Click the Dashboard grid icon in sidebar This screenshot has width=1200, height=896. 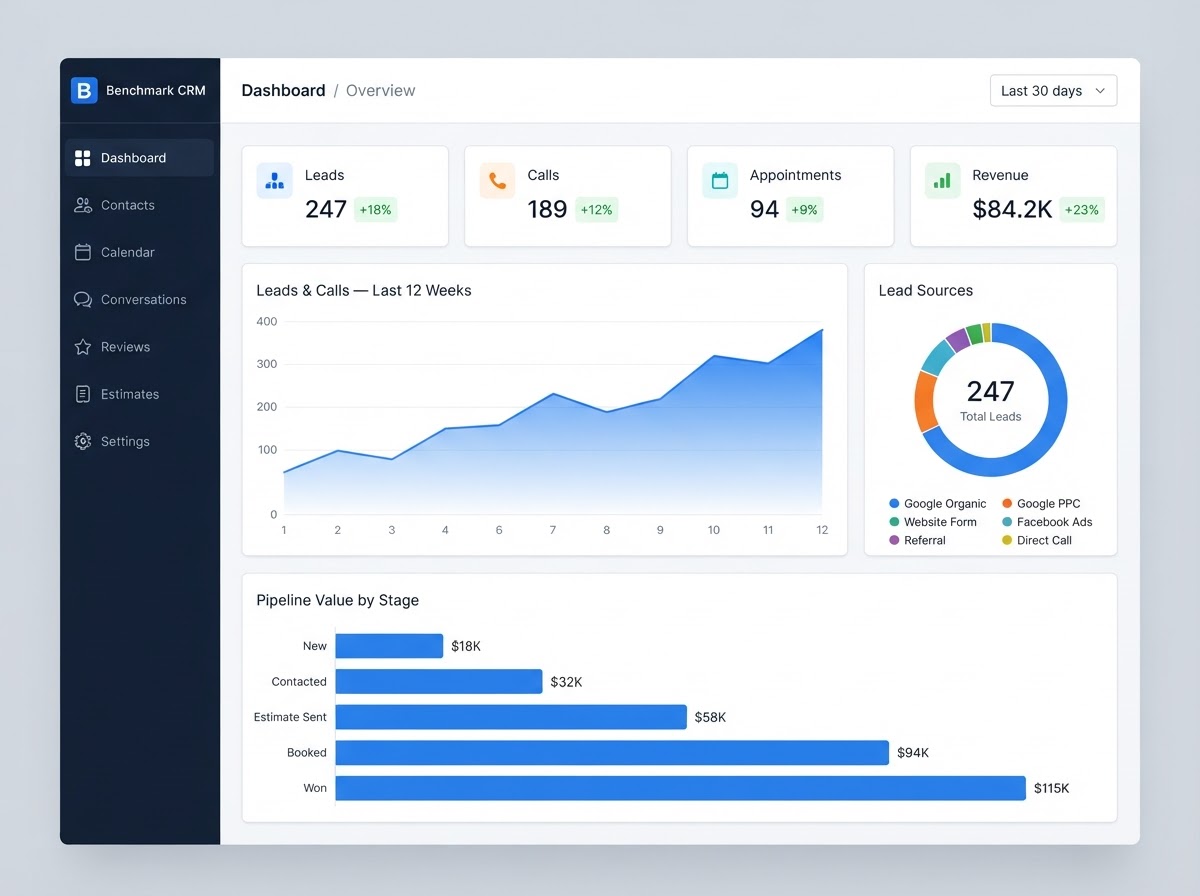pos(83,158)
